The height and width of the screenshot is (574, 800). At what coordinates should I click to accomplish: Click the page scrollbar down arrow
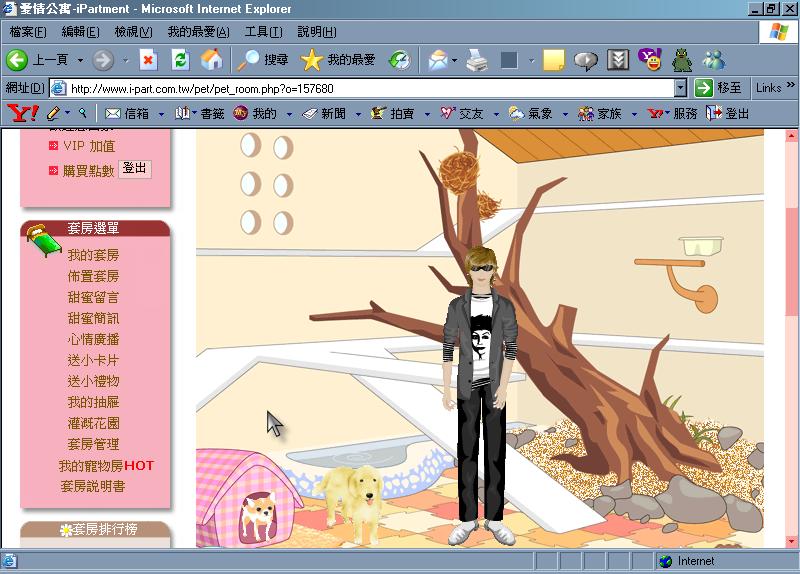[791, 541]
